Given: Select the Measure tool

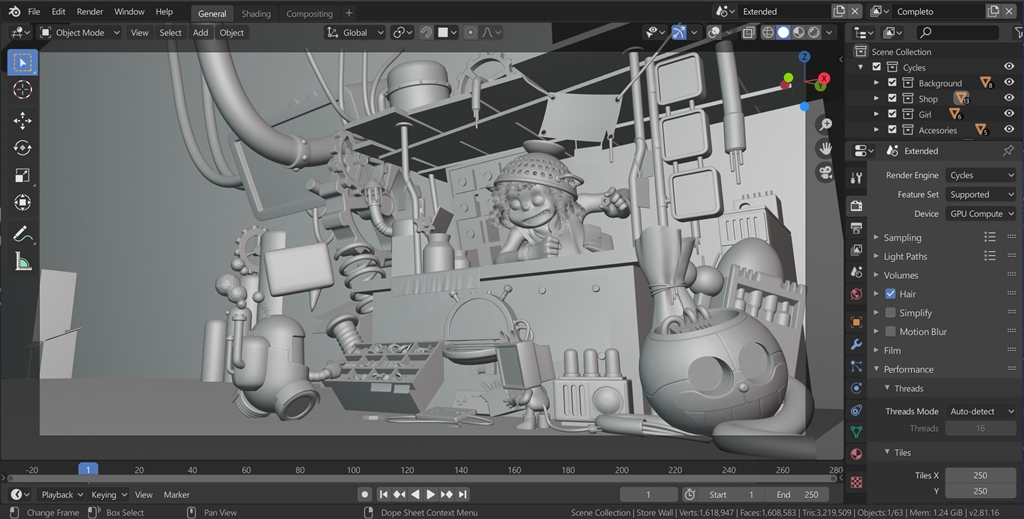Looking at the screenshot, I should pos(22,262).
